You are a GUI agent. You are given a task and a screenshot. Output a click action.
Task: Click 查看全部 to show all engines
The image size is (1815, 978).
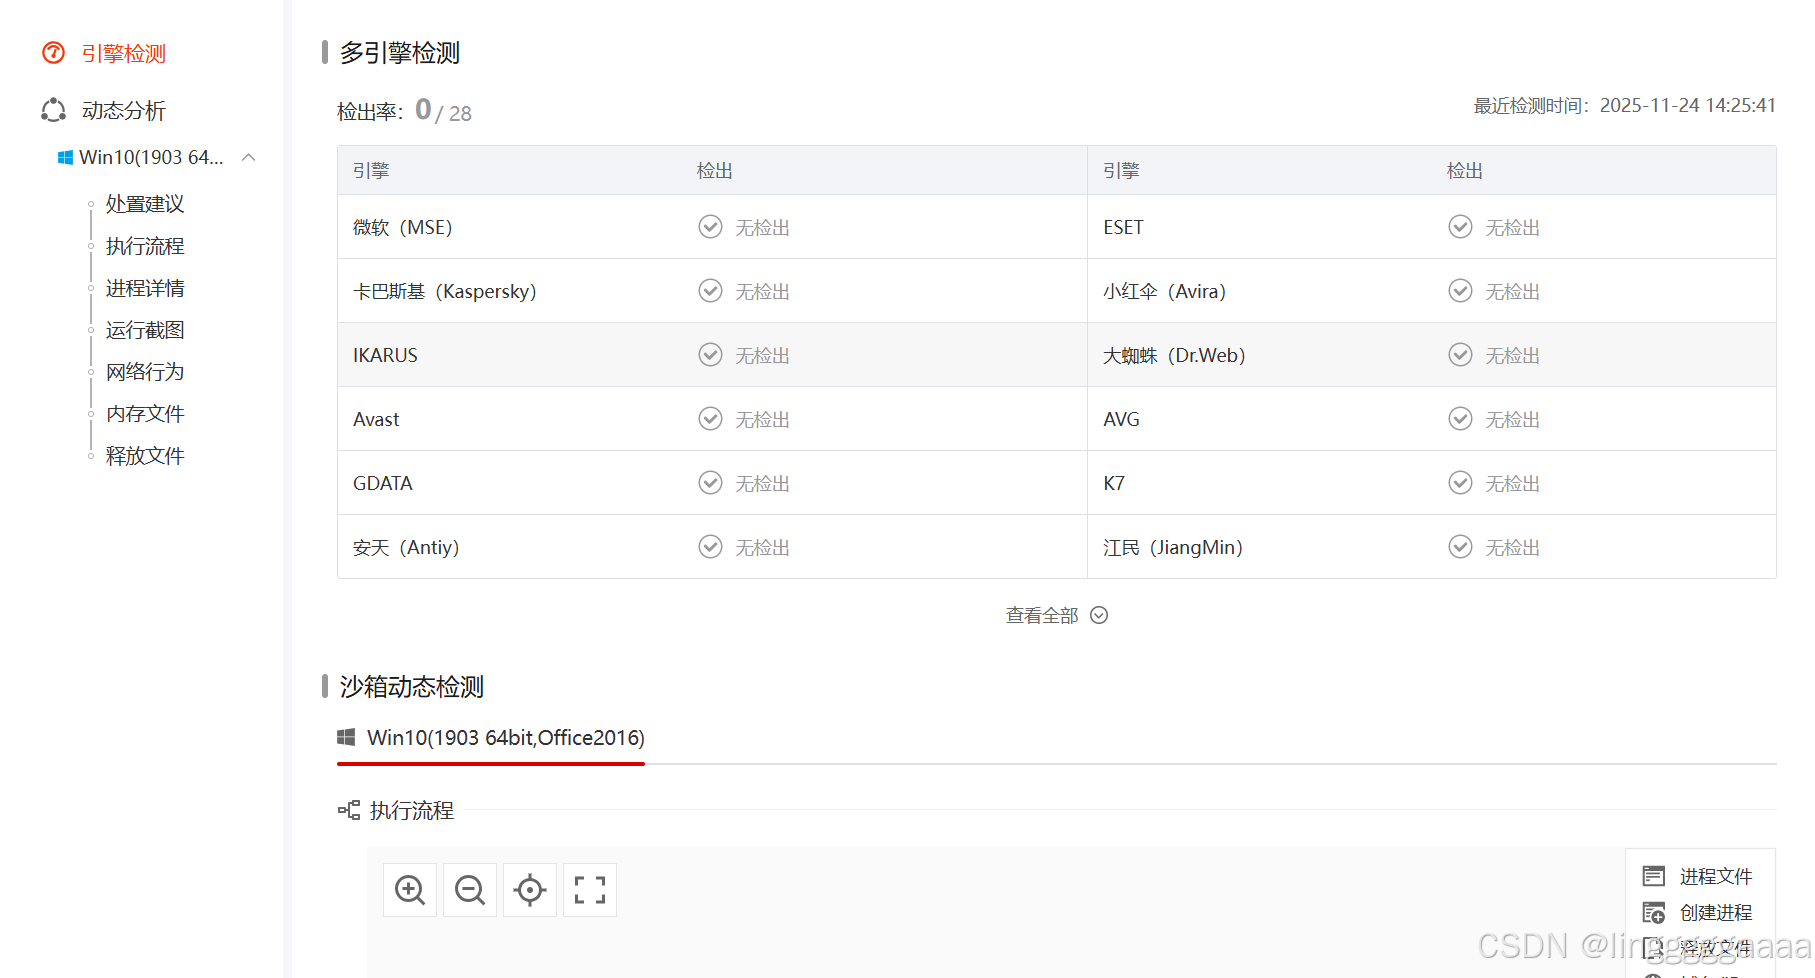1042,616
